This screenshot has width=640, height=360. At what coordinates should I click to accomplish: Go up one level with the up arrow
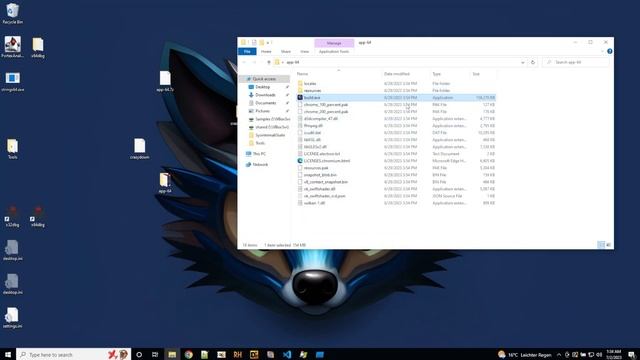pos(269,62)
